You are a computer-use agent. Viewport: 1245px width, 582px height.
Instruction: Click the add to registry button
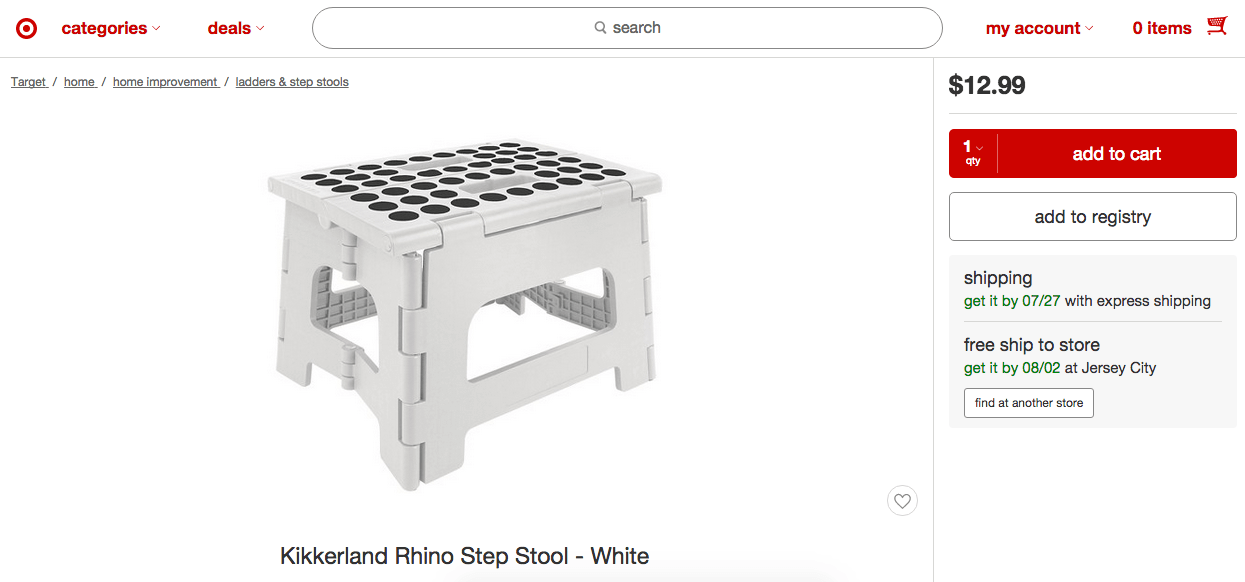pyautogui.click(x=1092, y=217)
